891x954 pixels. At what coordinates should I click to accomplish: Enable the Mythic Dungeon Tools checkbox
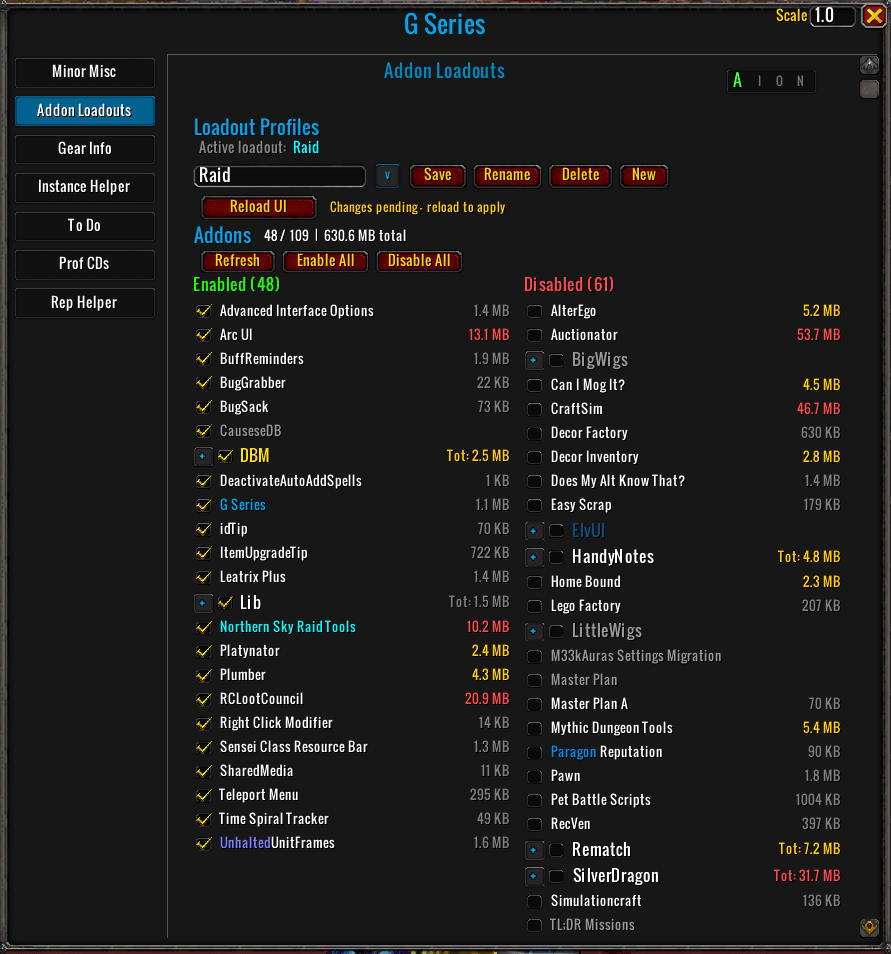click(x=534, y=728)
